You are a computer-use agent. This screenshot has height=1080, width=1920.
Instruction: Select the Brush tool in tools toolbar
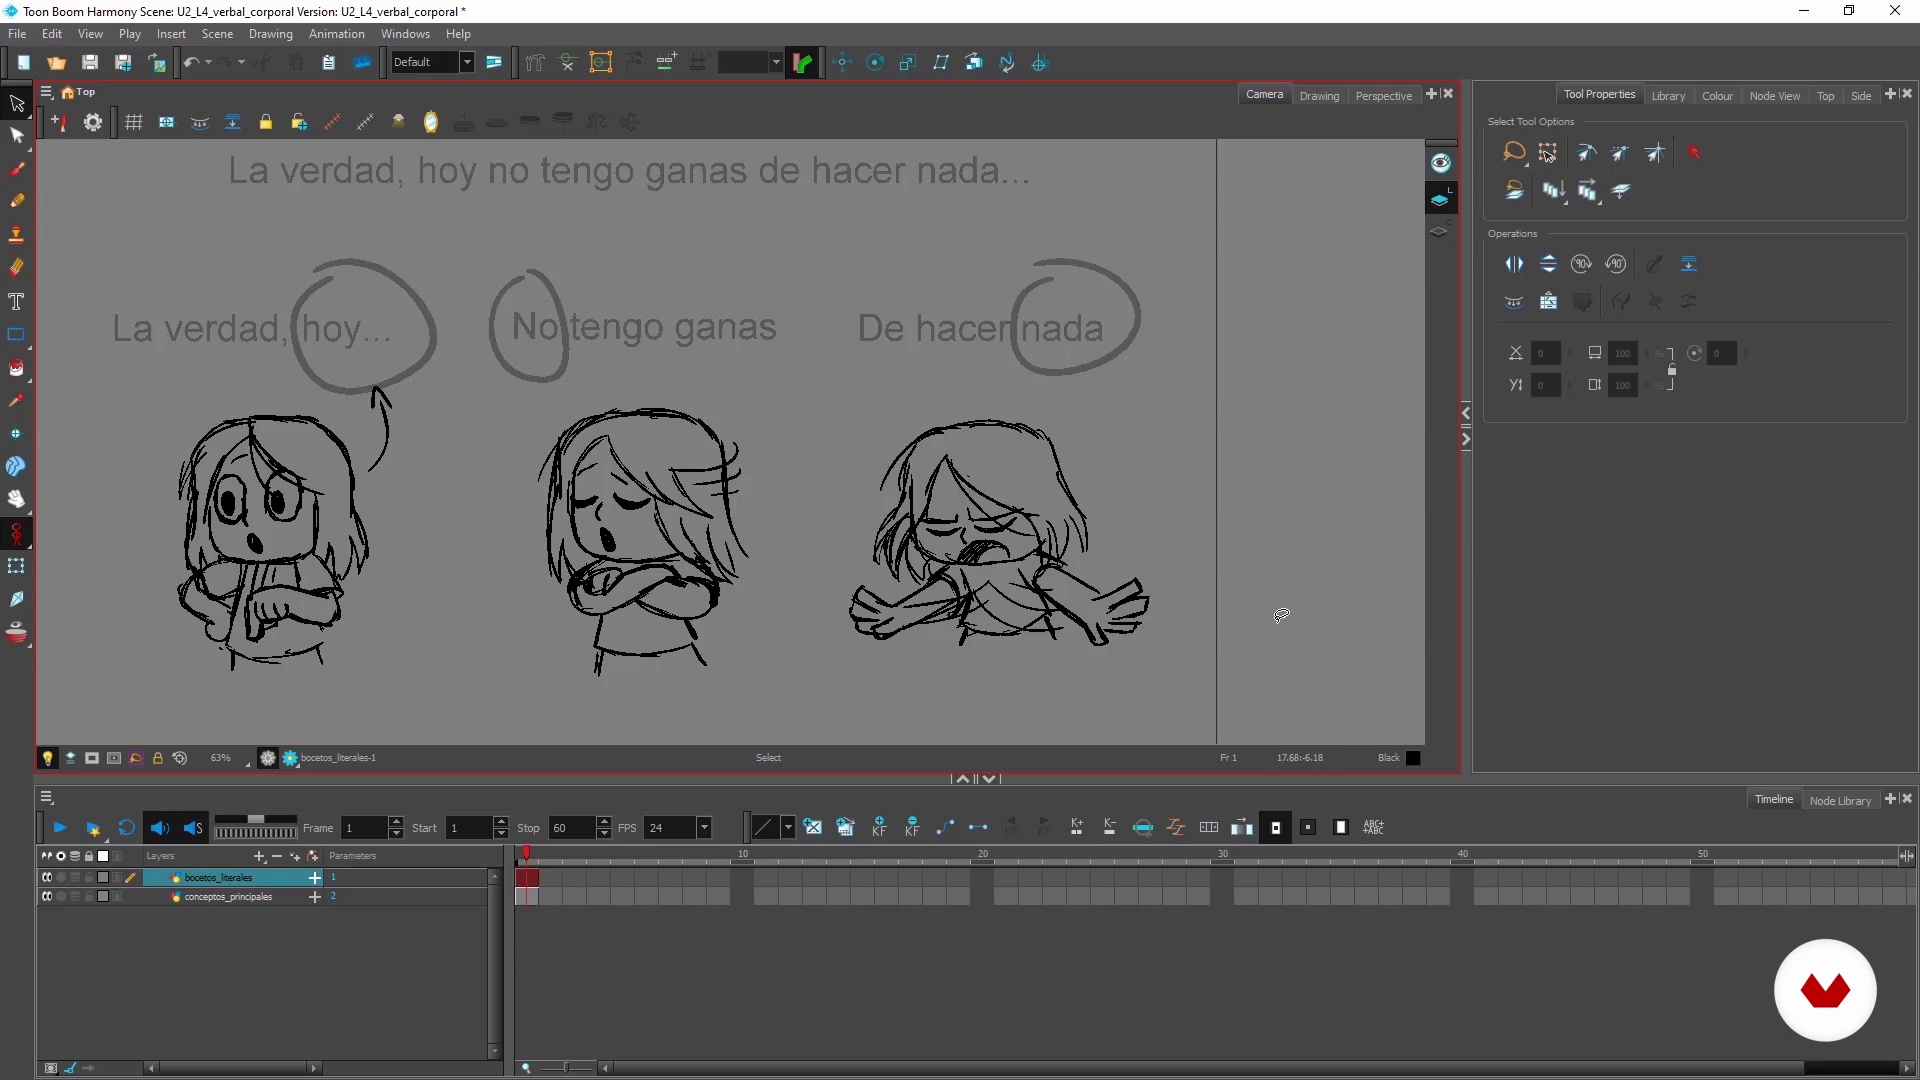coord(16,168)
